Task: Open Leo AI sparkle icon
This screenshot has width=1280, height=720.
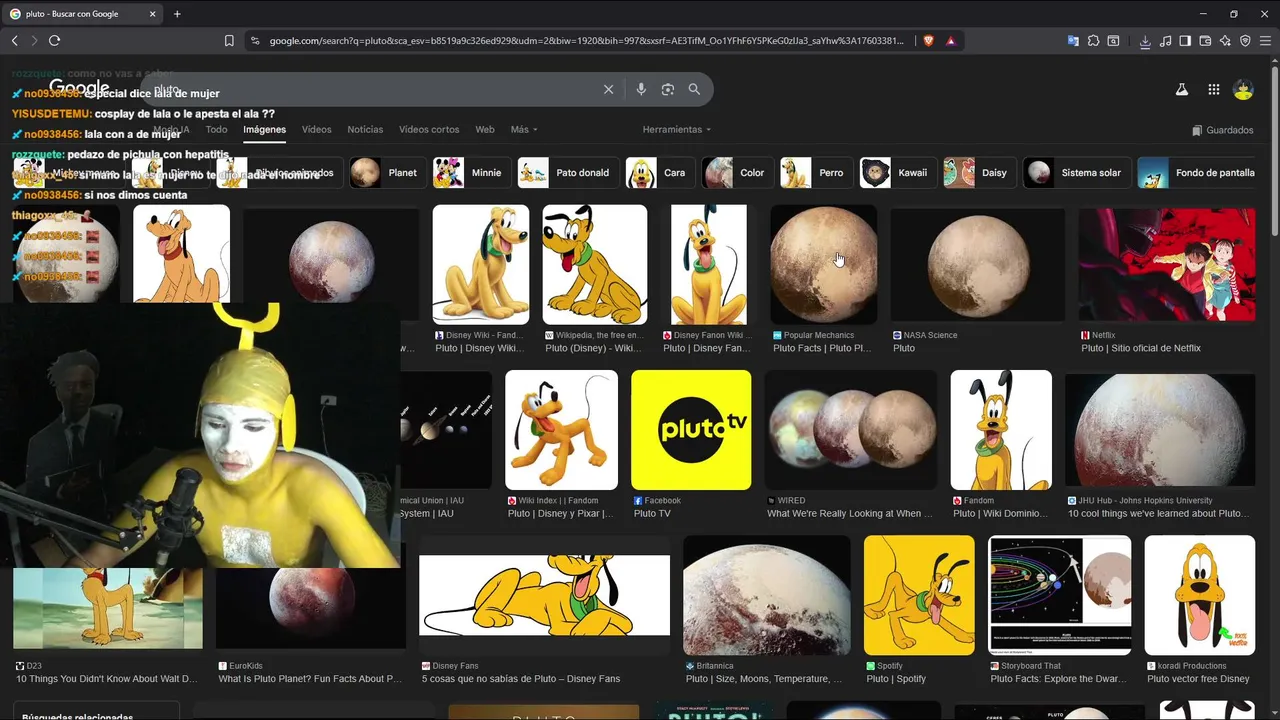Action: pos(1225,41)
